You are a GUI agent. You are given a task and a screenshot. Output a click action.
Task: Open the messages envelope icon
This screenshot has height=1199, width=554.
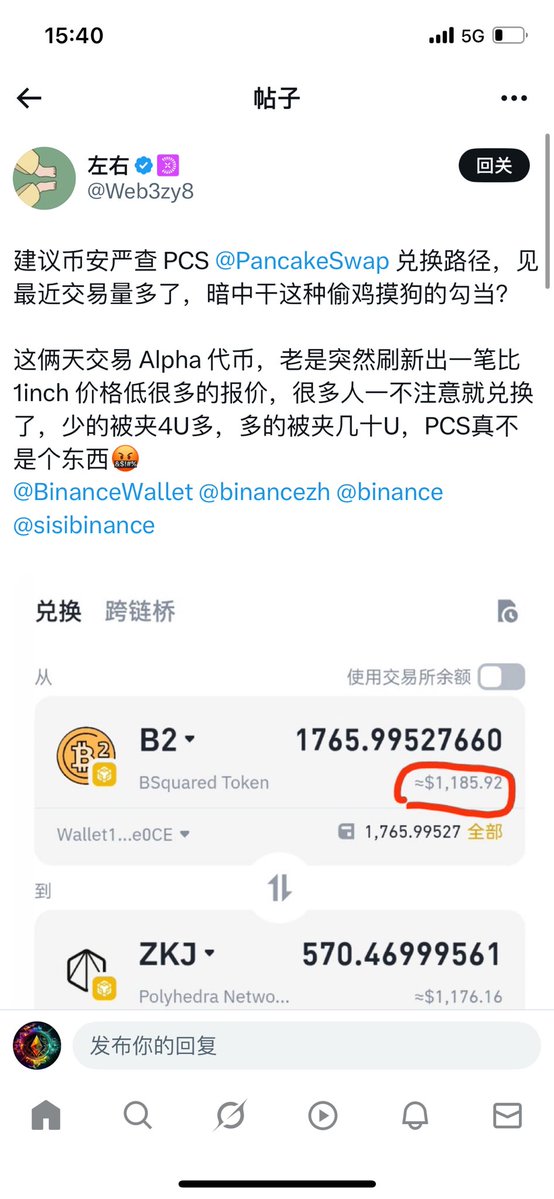tap(507, 1116)
